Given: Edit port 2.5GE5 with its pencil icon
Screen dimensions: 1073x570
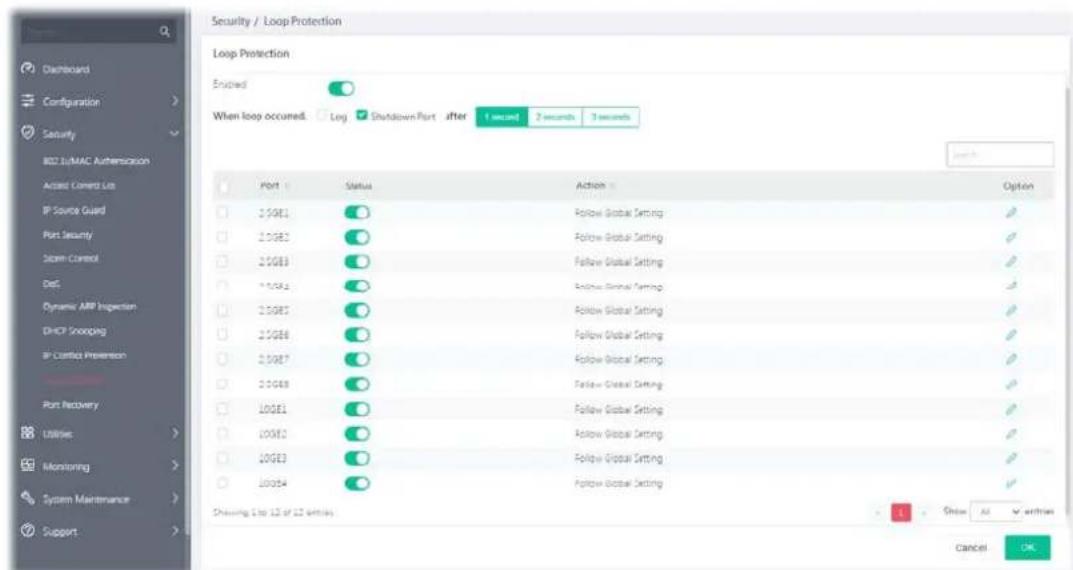Looking at the screenshot, I should [x=1011, y=311].
